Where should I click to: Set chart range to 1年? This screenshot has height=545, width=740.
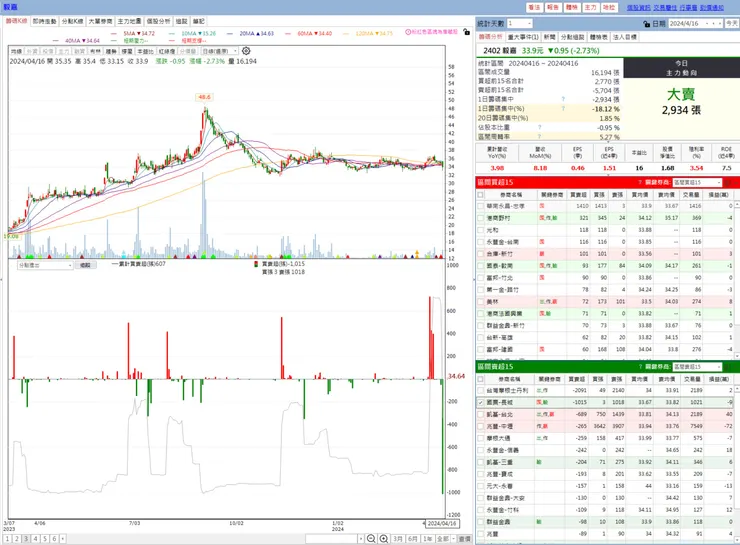pos(428,538)
